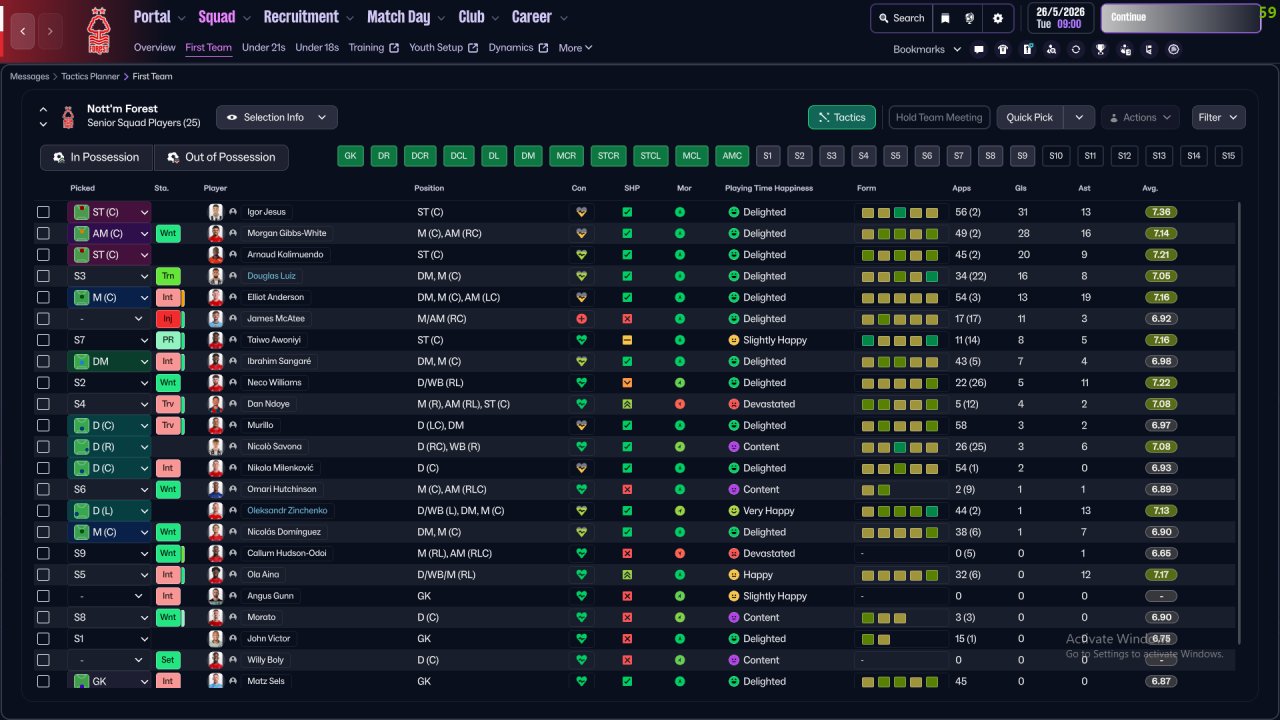Click the Tactics button

coord(841,117)
